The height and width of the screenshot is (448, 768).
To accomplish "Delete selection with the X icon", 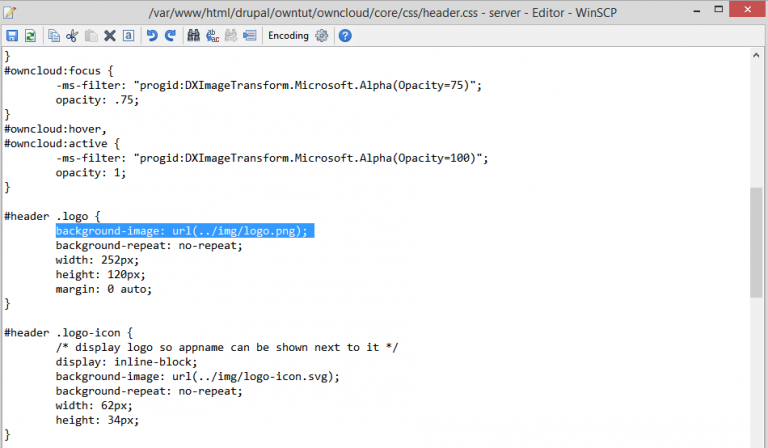I will (x=110, y=35).
